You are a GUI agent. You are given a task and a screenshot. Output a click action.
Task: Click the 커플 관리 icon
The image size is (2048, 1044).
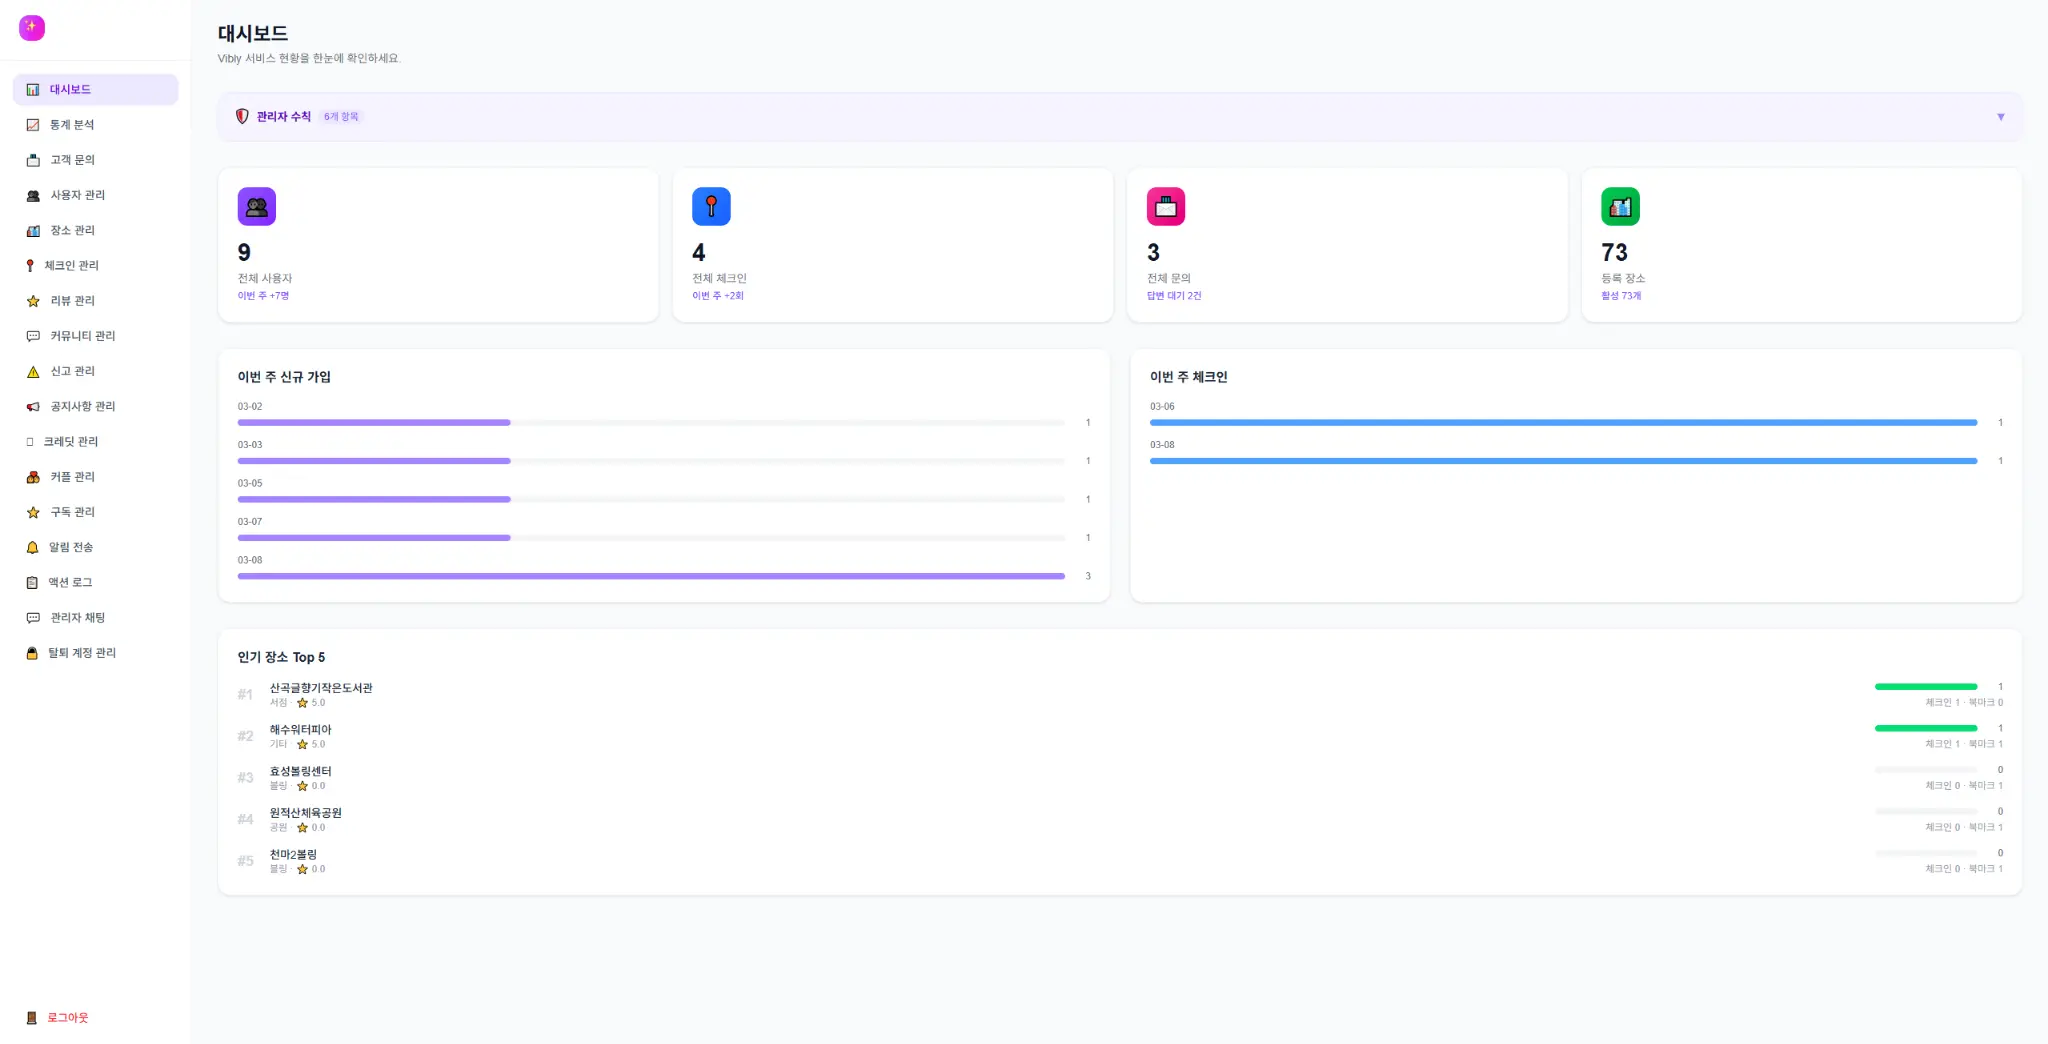pyautogui.click(x=33, y=477)
